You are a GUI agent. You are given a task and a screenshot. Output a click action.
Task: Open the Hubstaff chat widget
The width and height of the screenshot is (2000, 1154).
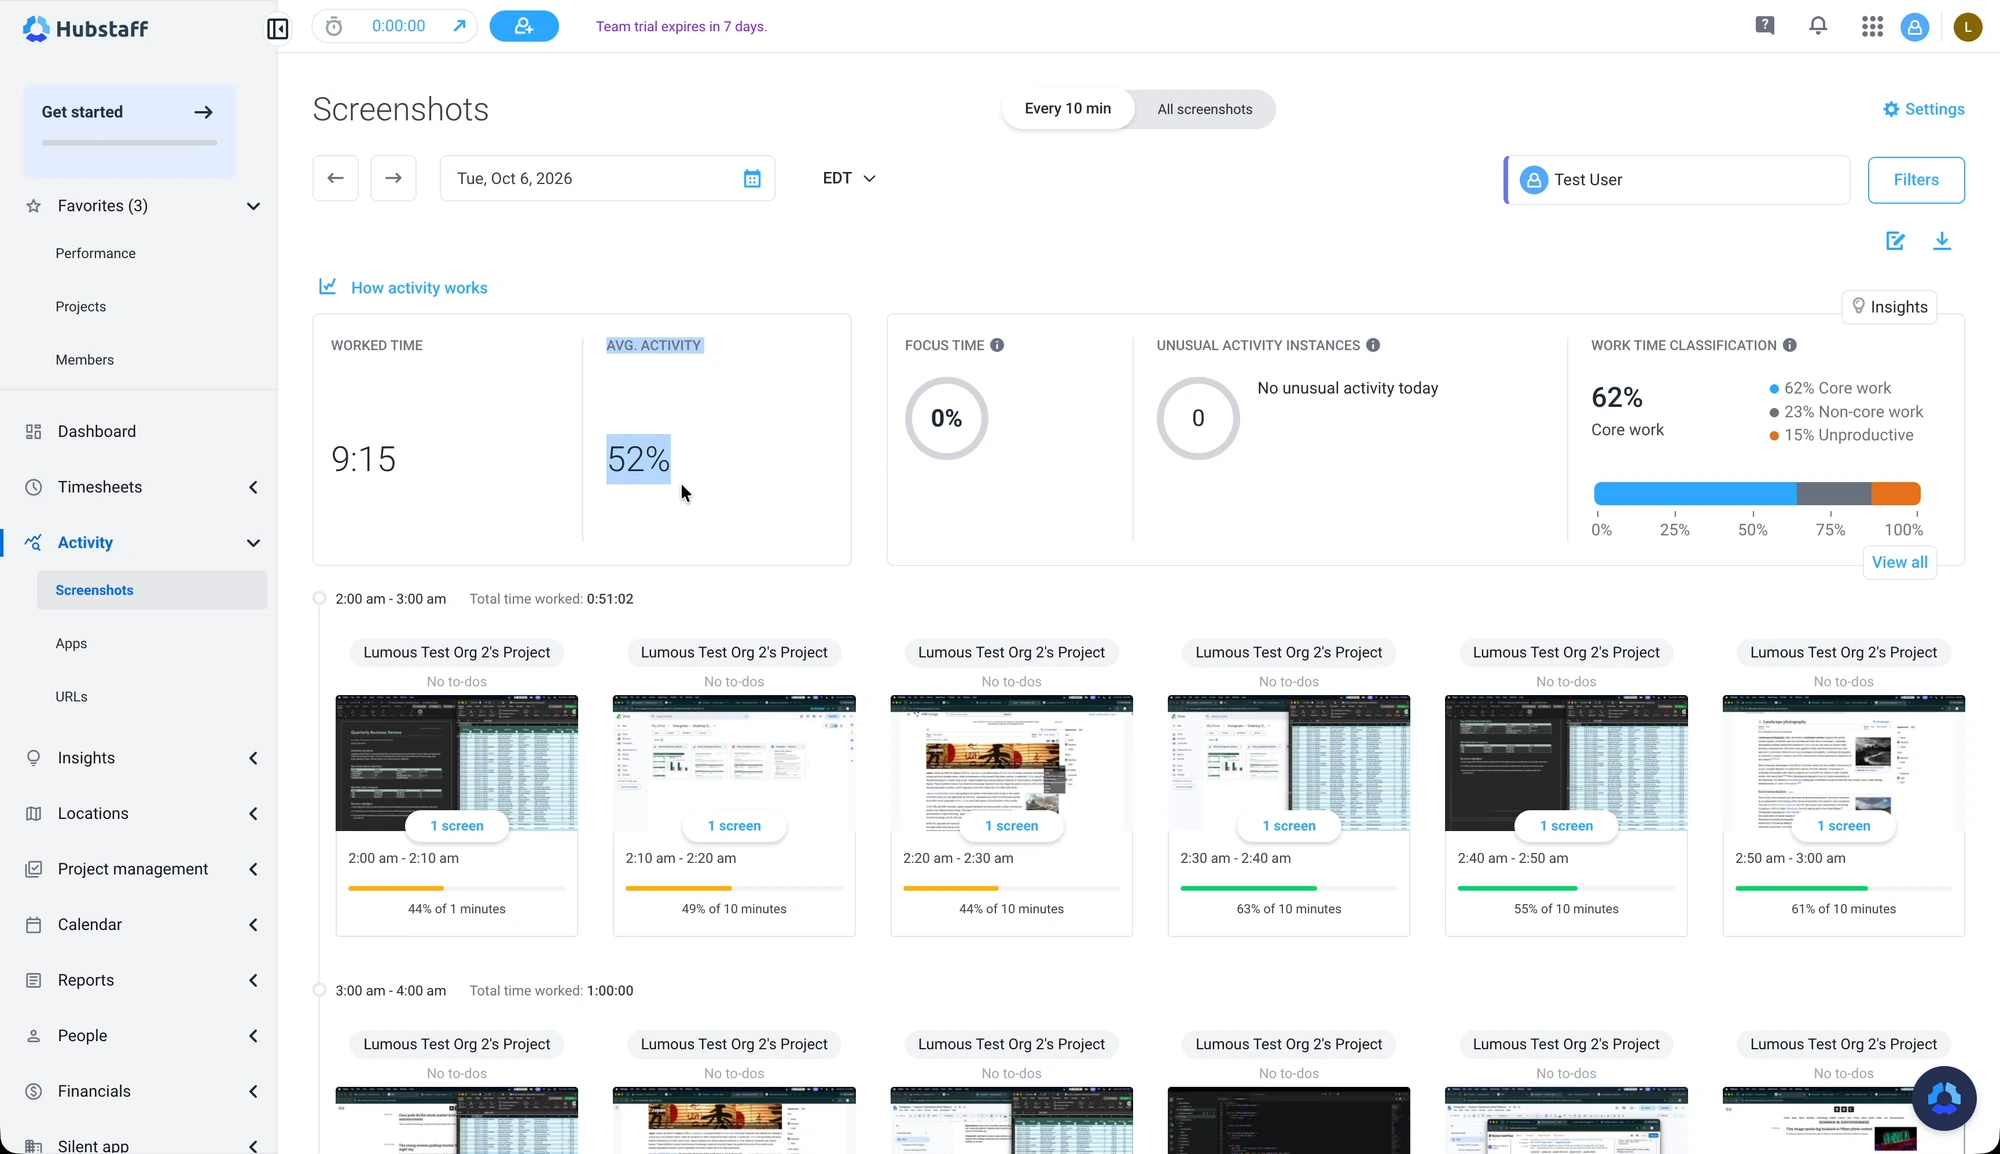click(1944, 1098)
